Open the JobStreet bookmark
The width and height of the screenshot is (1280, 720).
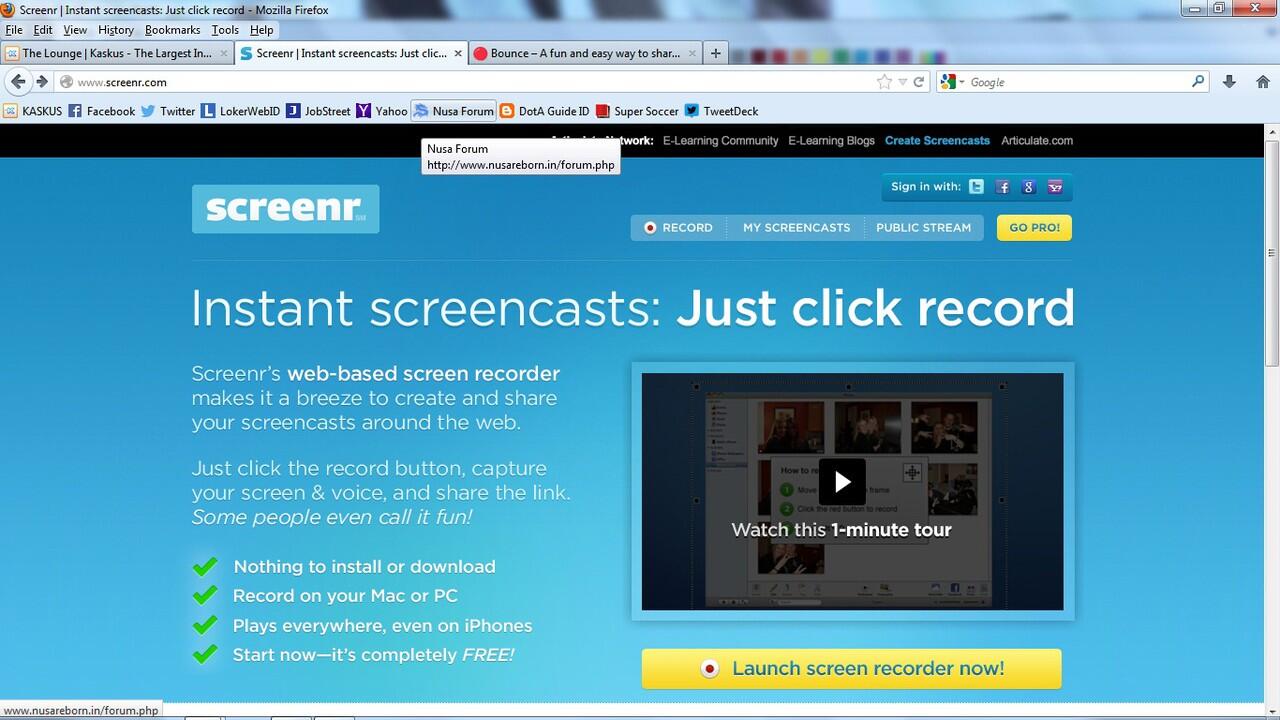tap(319, 111)
